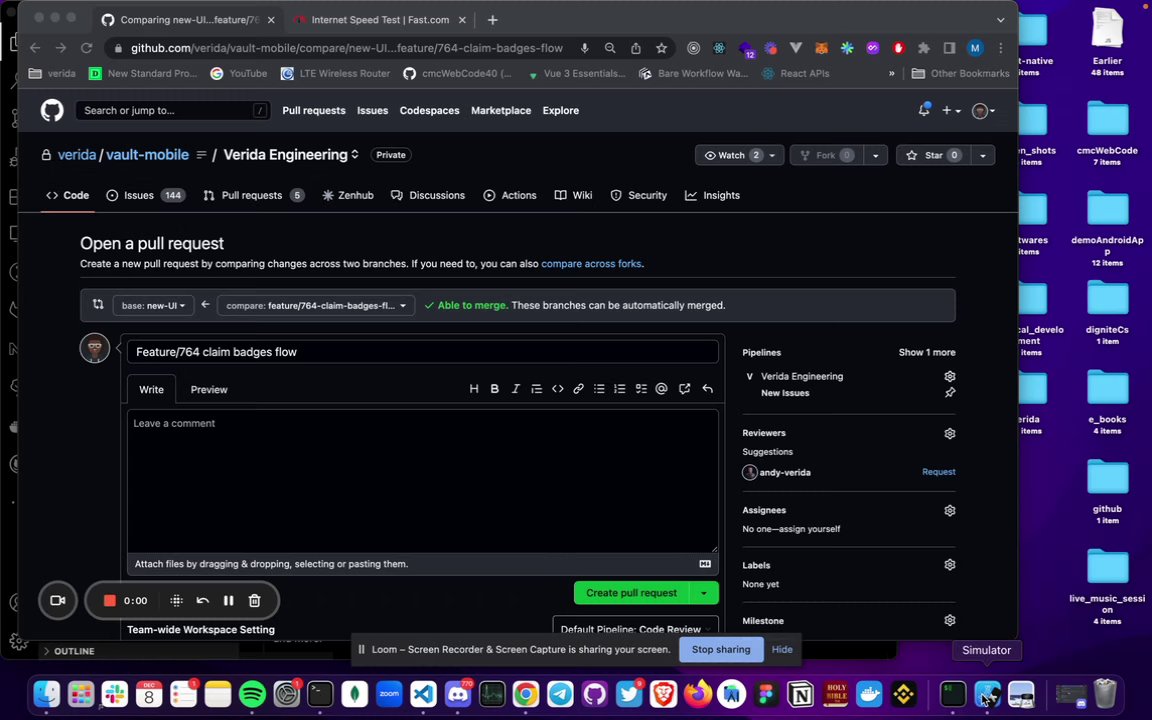The height and width of the screenshot is (720, 1152).
Task: Open Assignees settings gear
Action: [950, 511]
